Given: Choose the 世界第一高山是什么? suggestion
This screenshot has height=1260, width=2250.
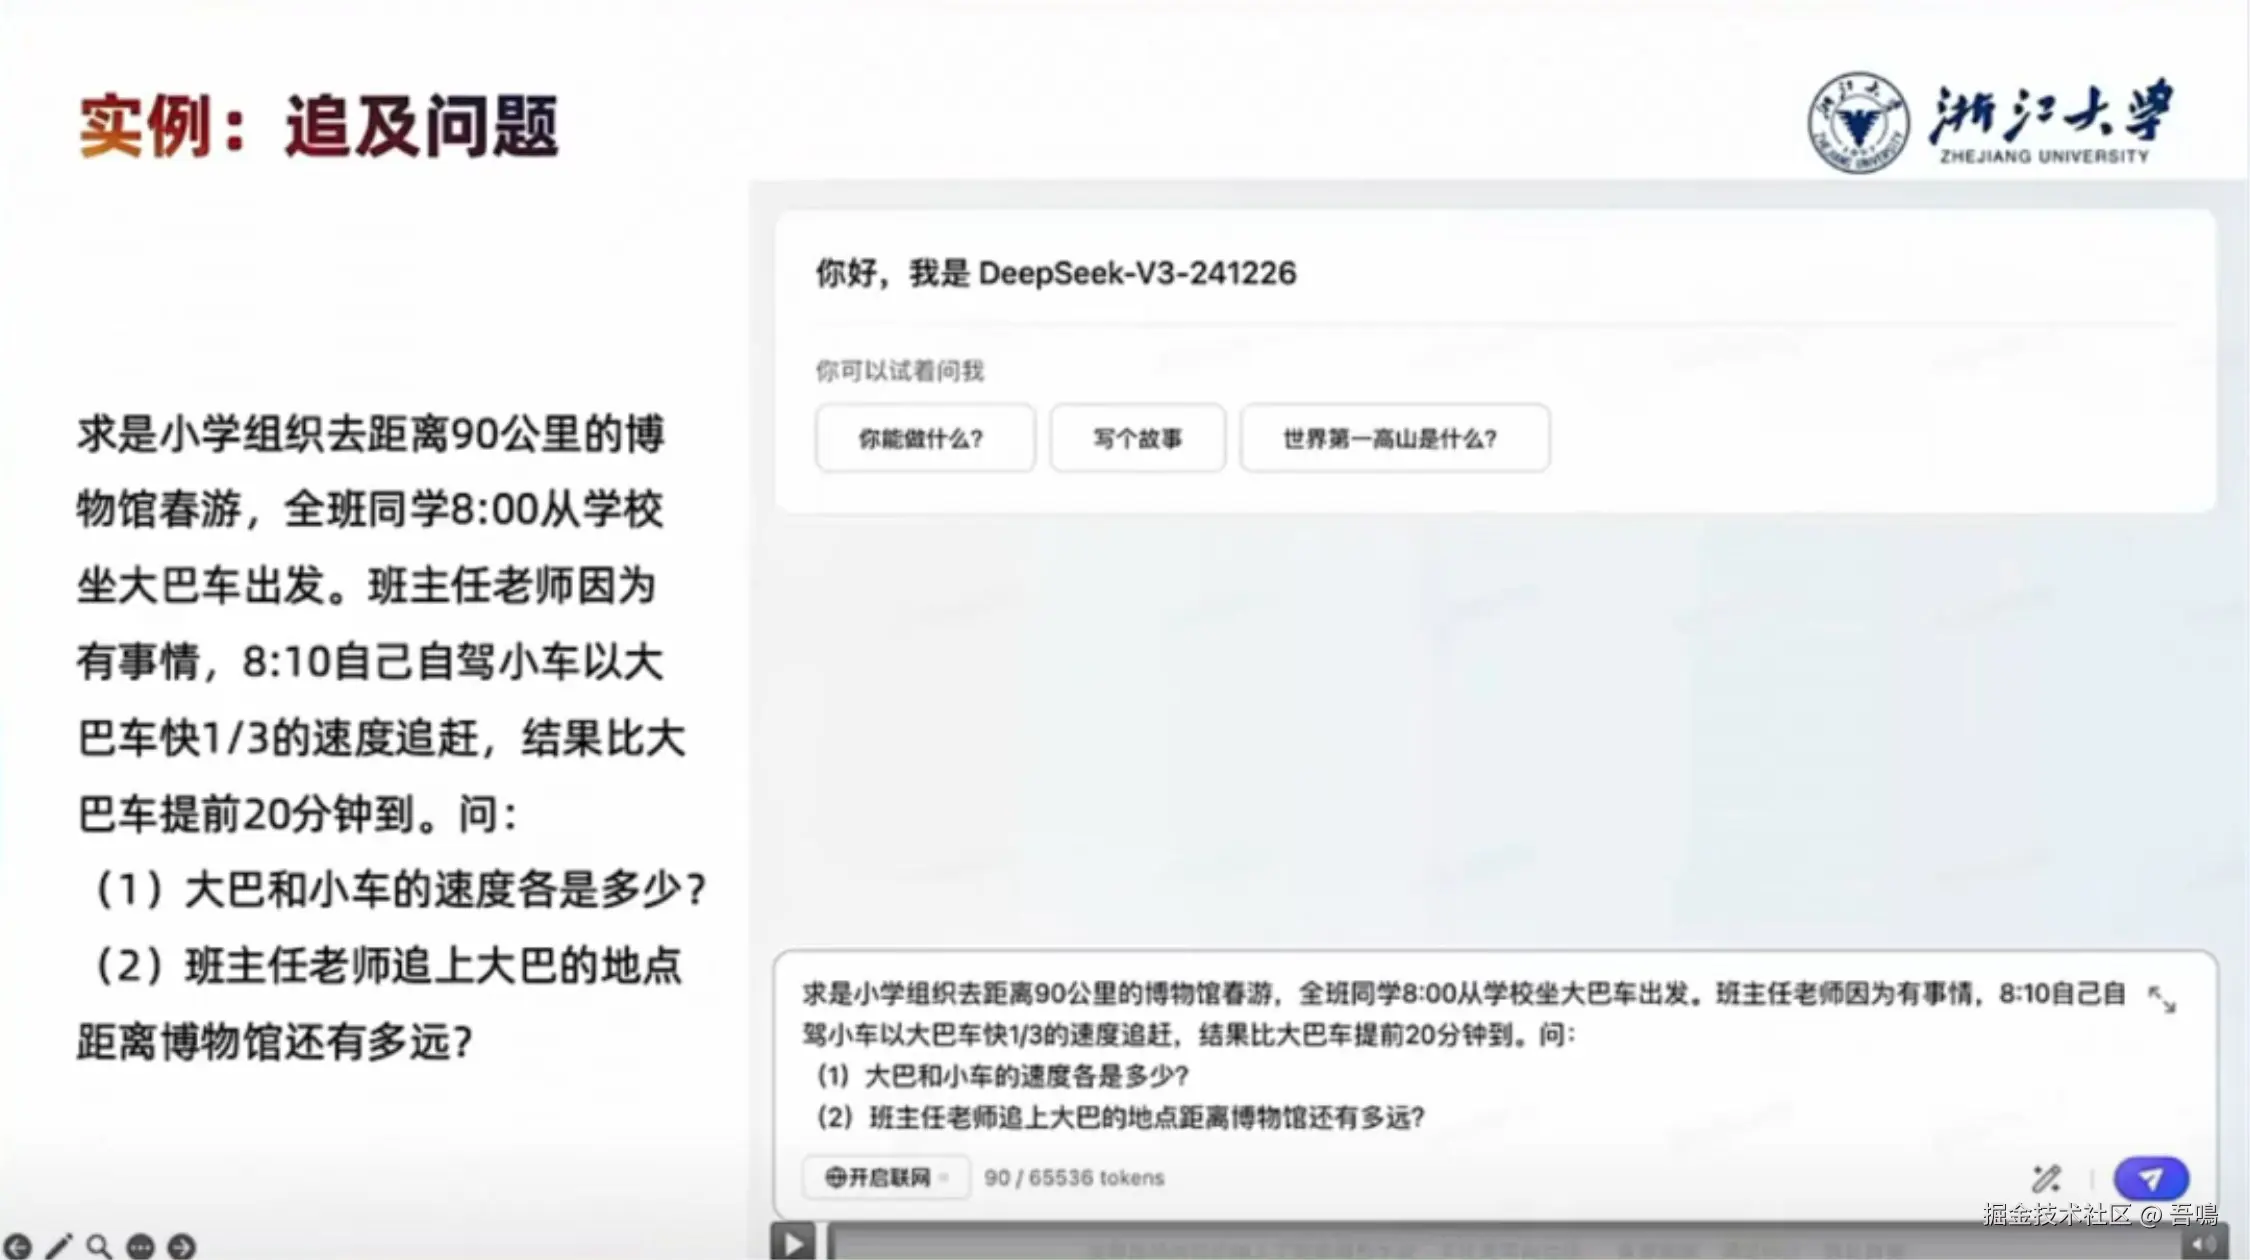Looking at the screenshot, I should (x=1393, y=438).
